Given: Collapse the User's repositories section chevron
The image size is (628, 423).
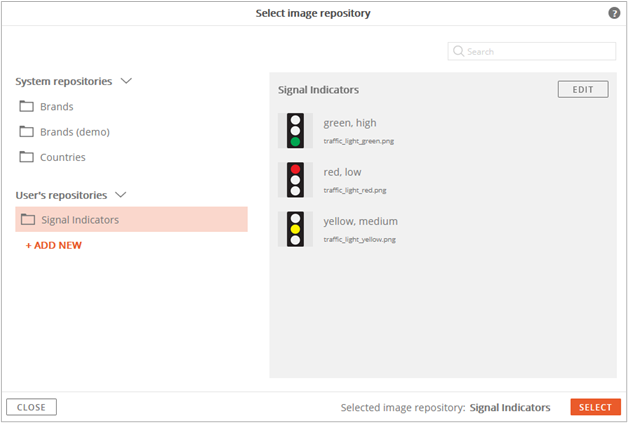Looking at the screenshot, I should [121, 195].
